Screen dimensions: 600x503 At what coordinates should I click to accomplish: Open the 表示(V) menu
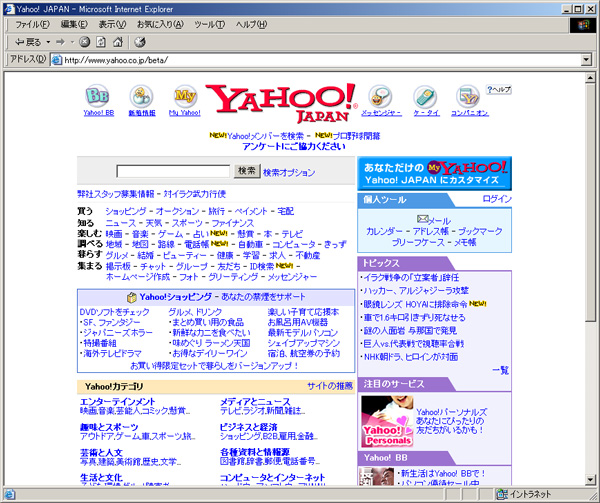(112, 24)
